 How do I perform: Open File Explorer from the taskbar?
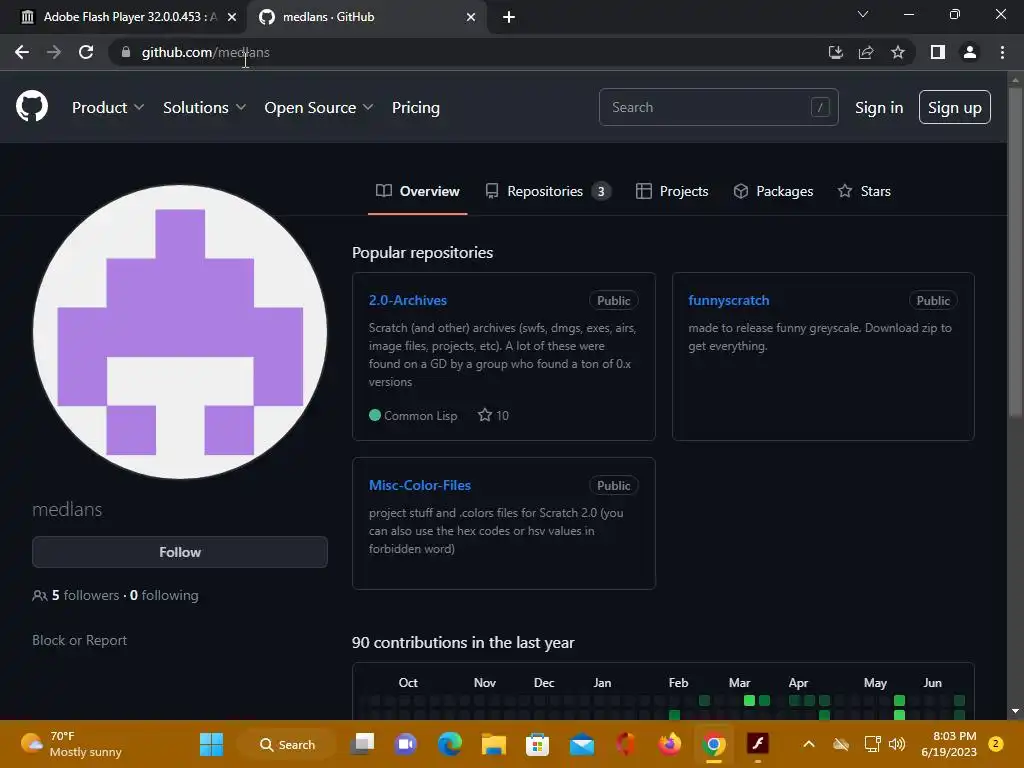pos(494,744)
